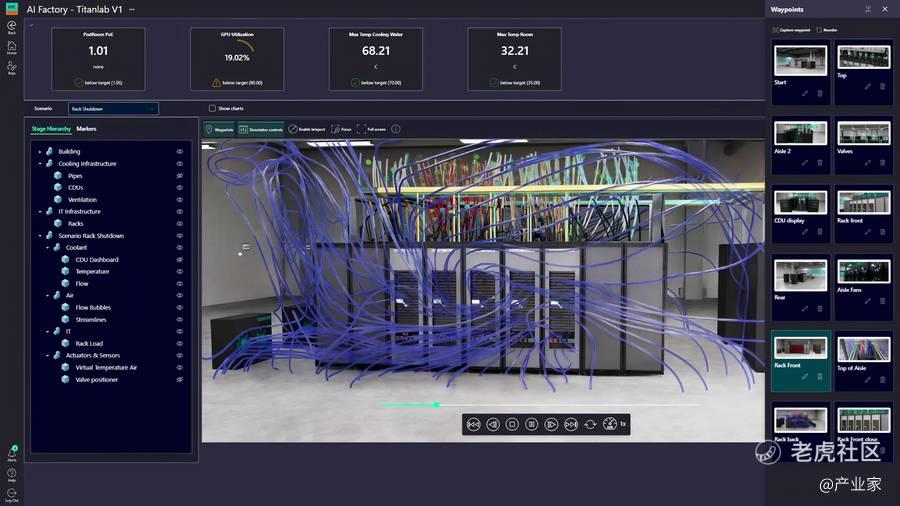Viewport: 900px width, 506px height.
Task: Toggle visibility of Streamlines
Action: [x=180, y=320]
